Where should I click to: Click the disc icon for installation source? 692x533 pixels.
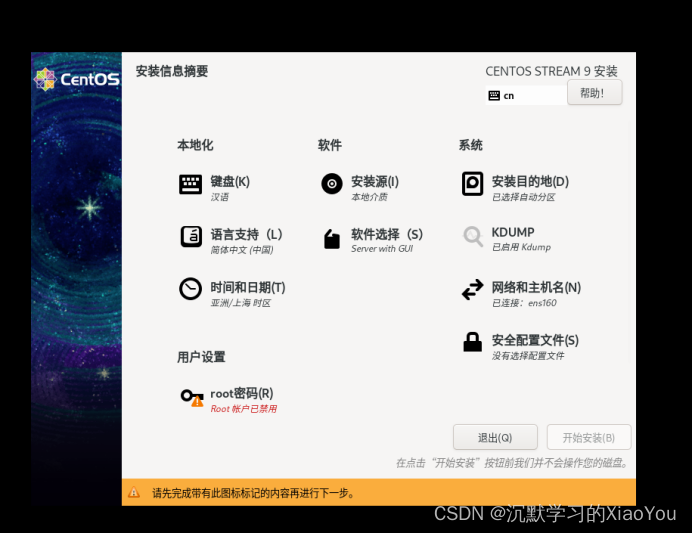tap(332, 184)
